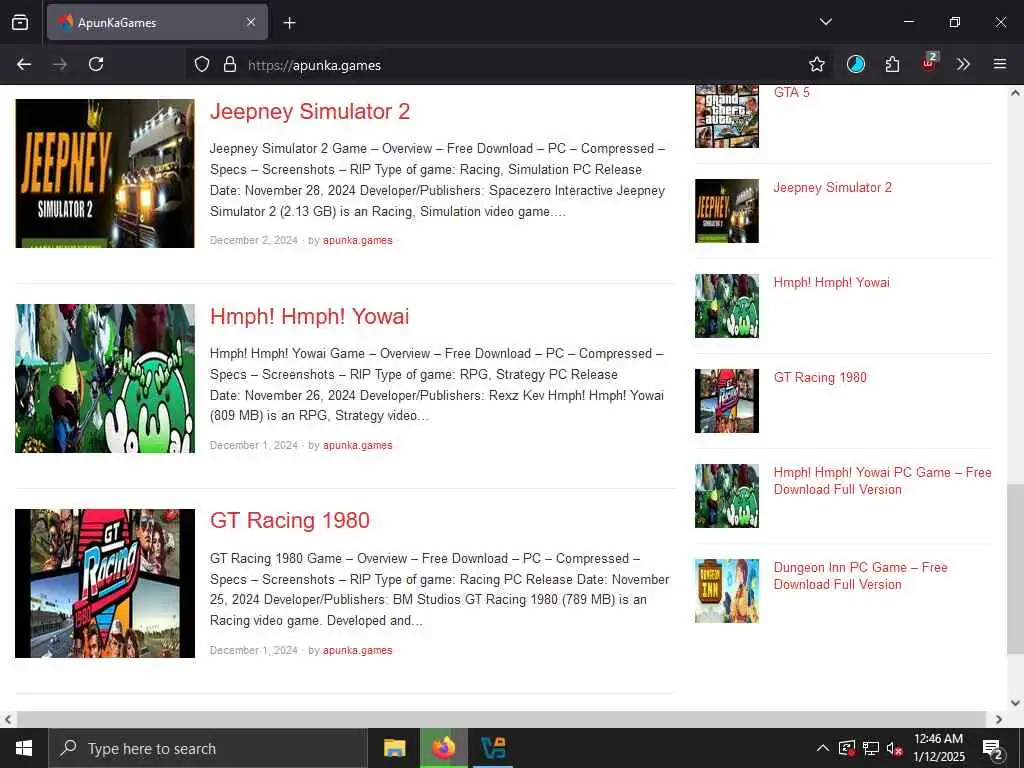Screen dimensions: 1024x768
Task: Click the Dungeon Inn sidebar thumbnail
Action: (727, 591)
